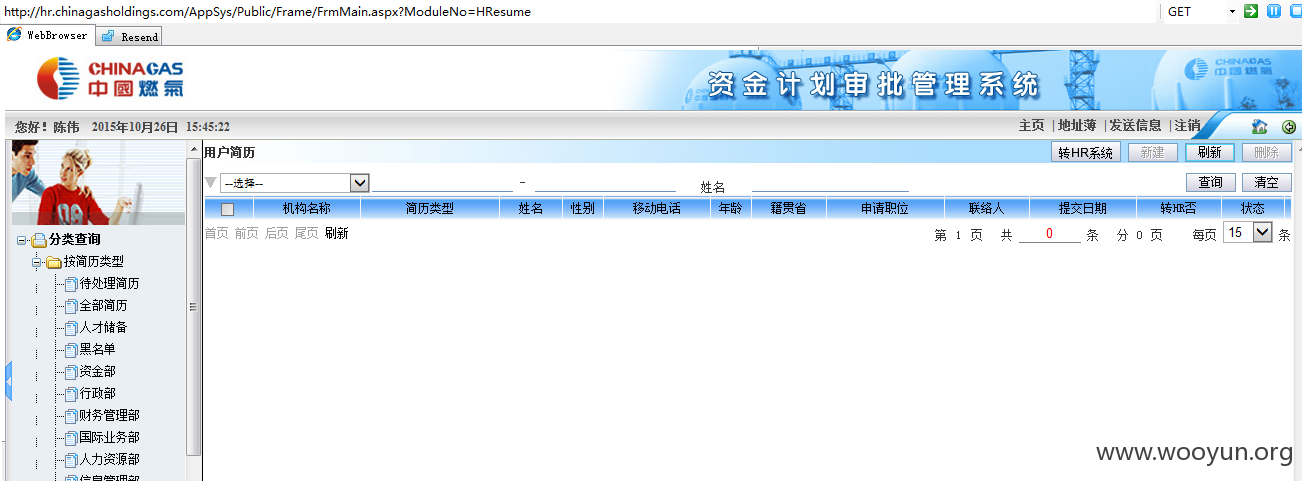Sort by 提交日期 column header
Viewport: 1302px width, 481px height.
pos(1082,209)
